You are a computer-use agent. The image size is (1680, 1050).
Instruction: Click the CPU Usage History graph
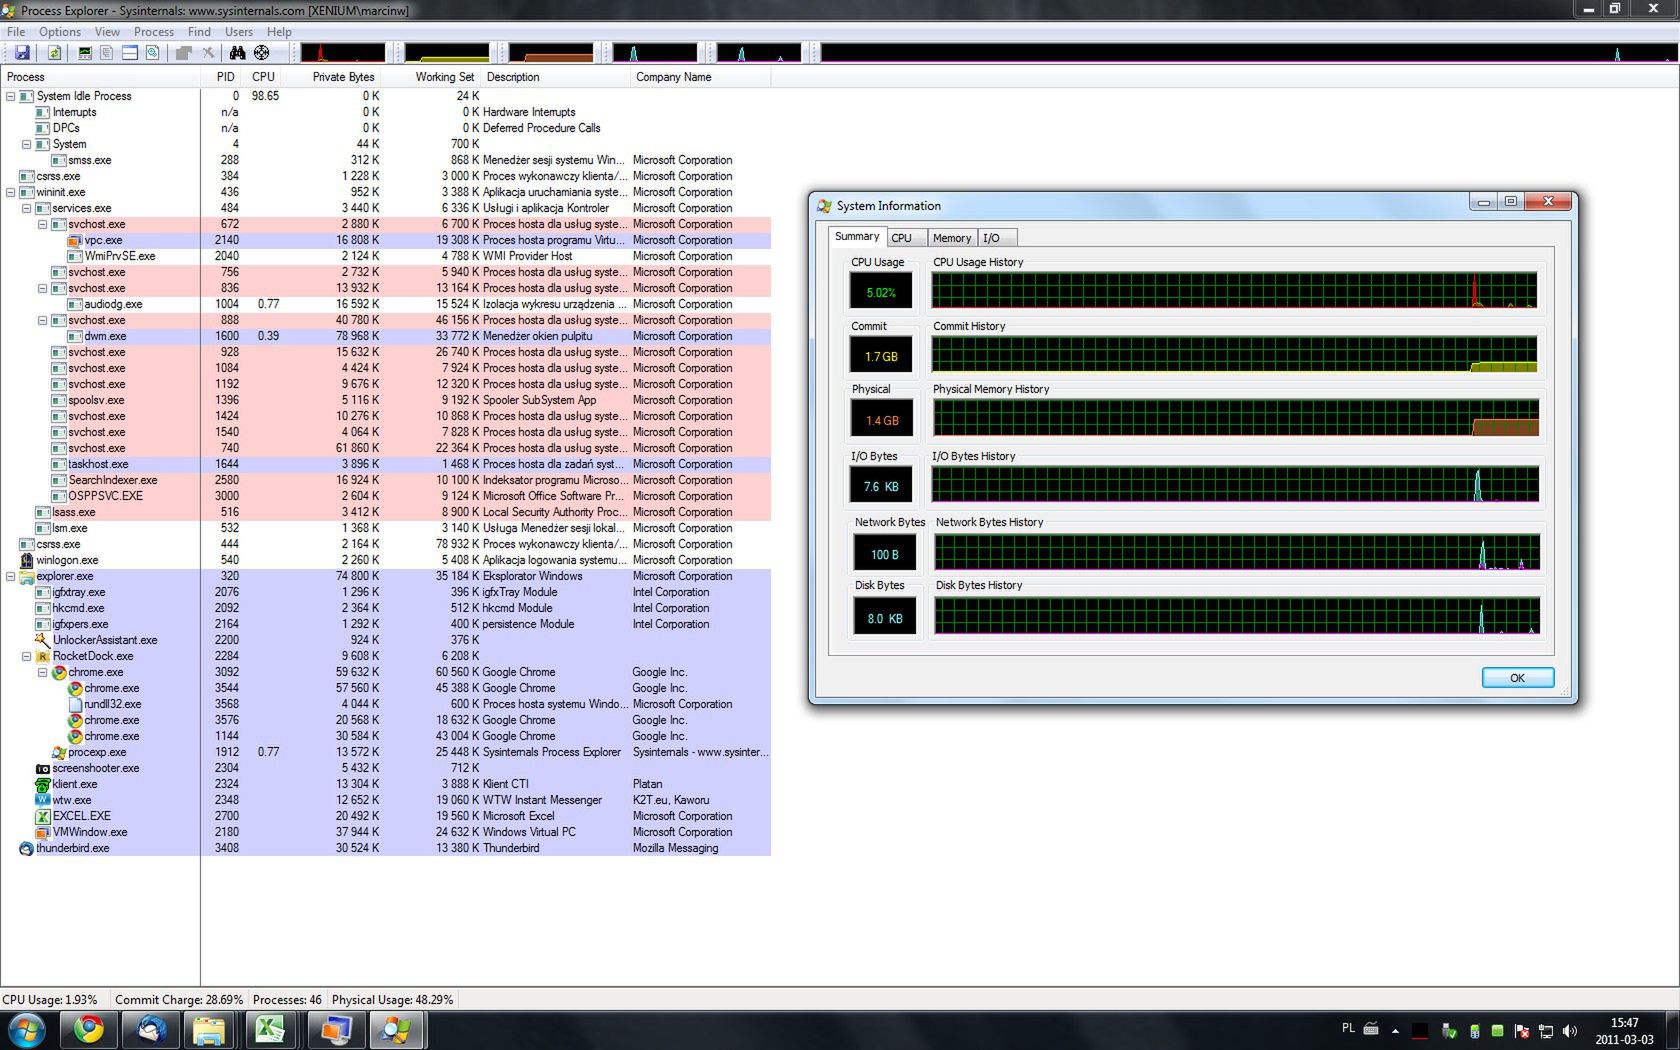click(1235, 290)
